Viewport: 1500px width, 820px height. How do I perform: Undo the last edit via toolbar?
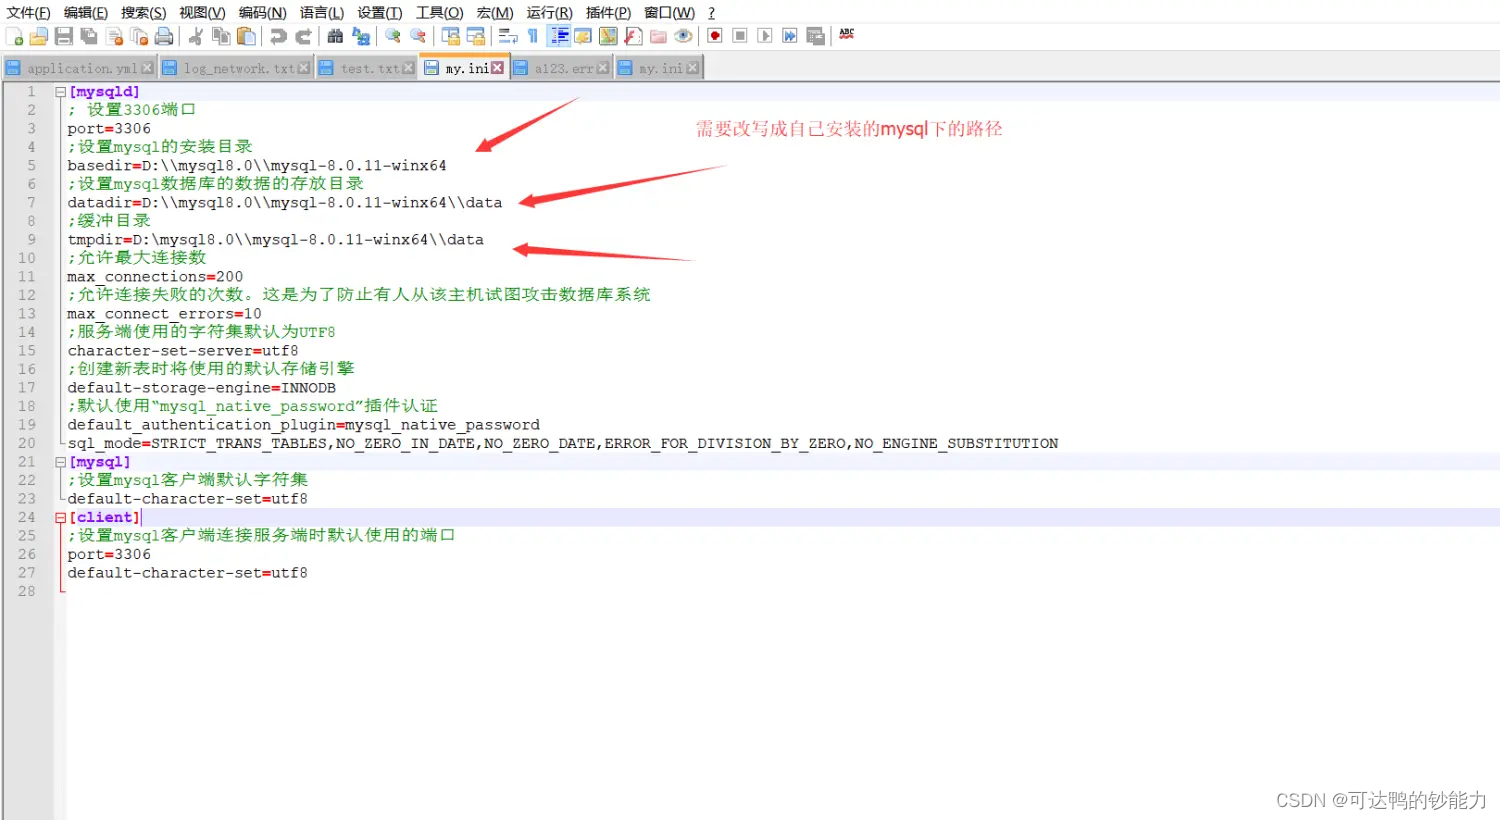278,36
